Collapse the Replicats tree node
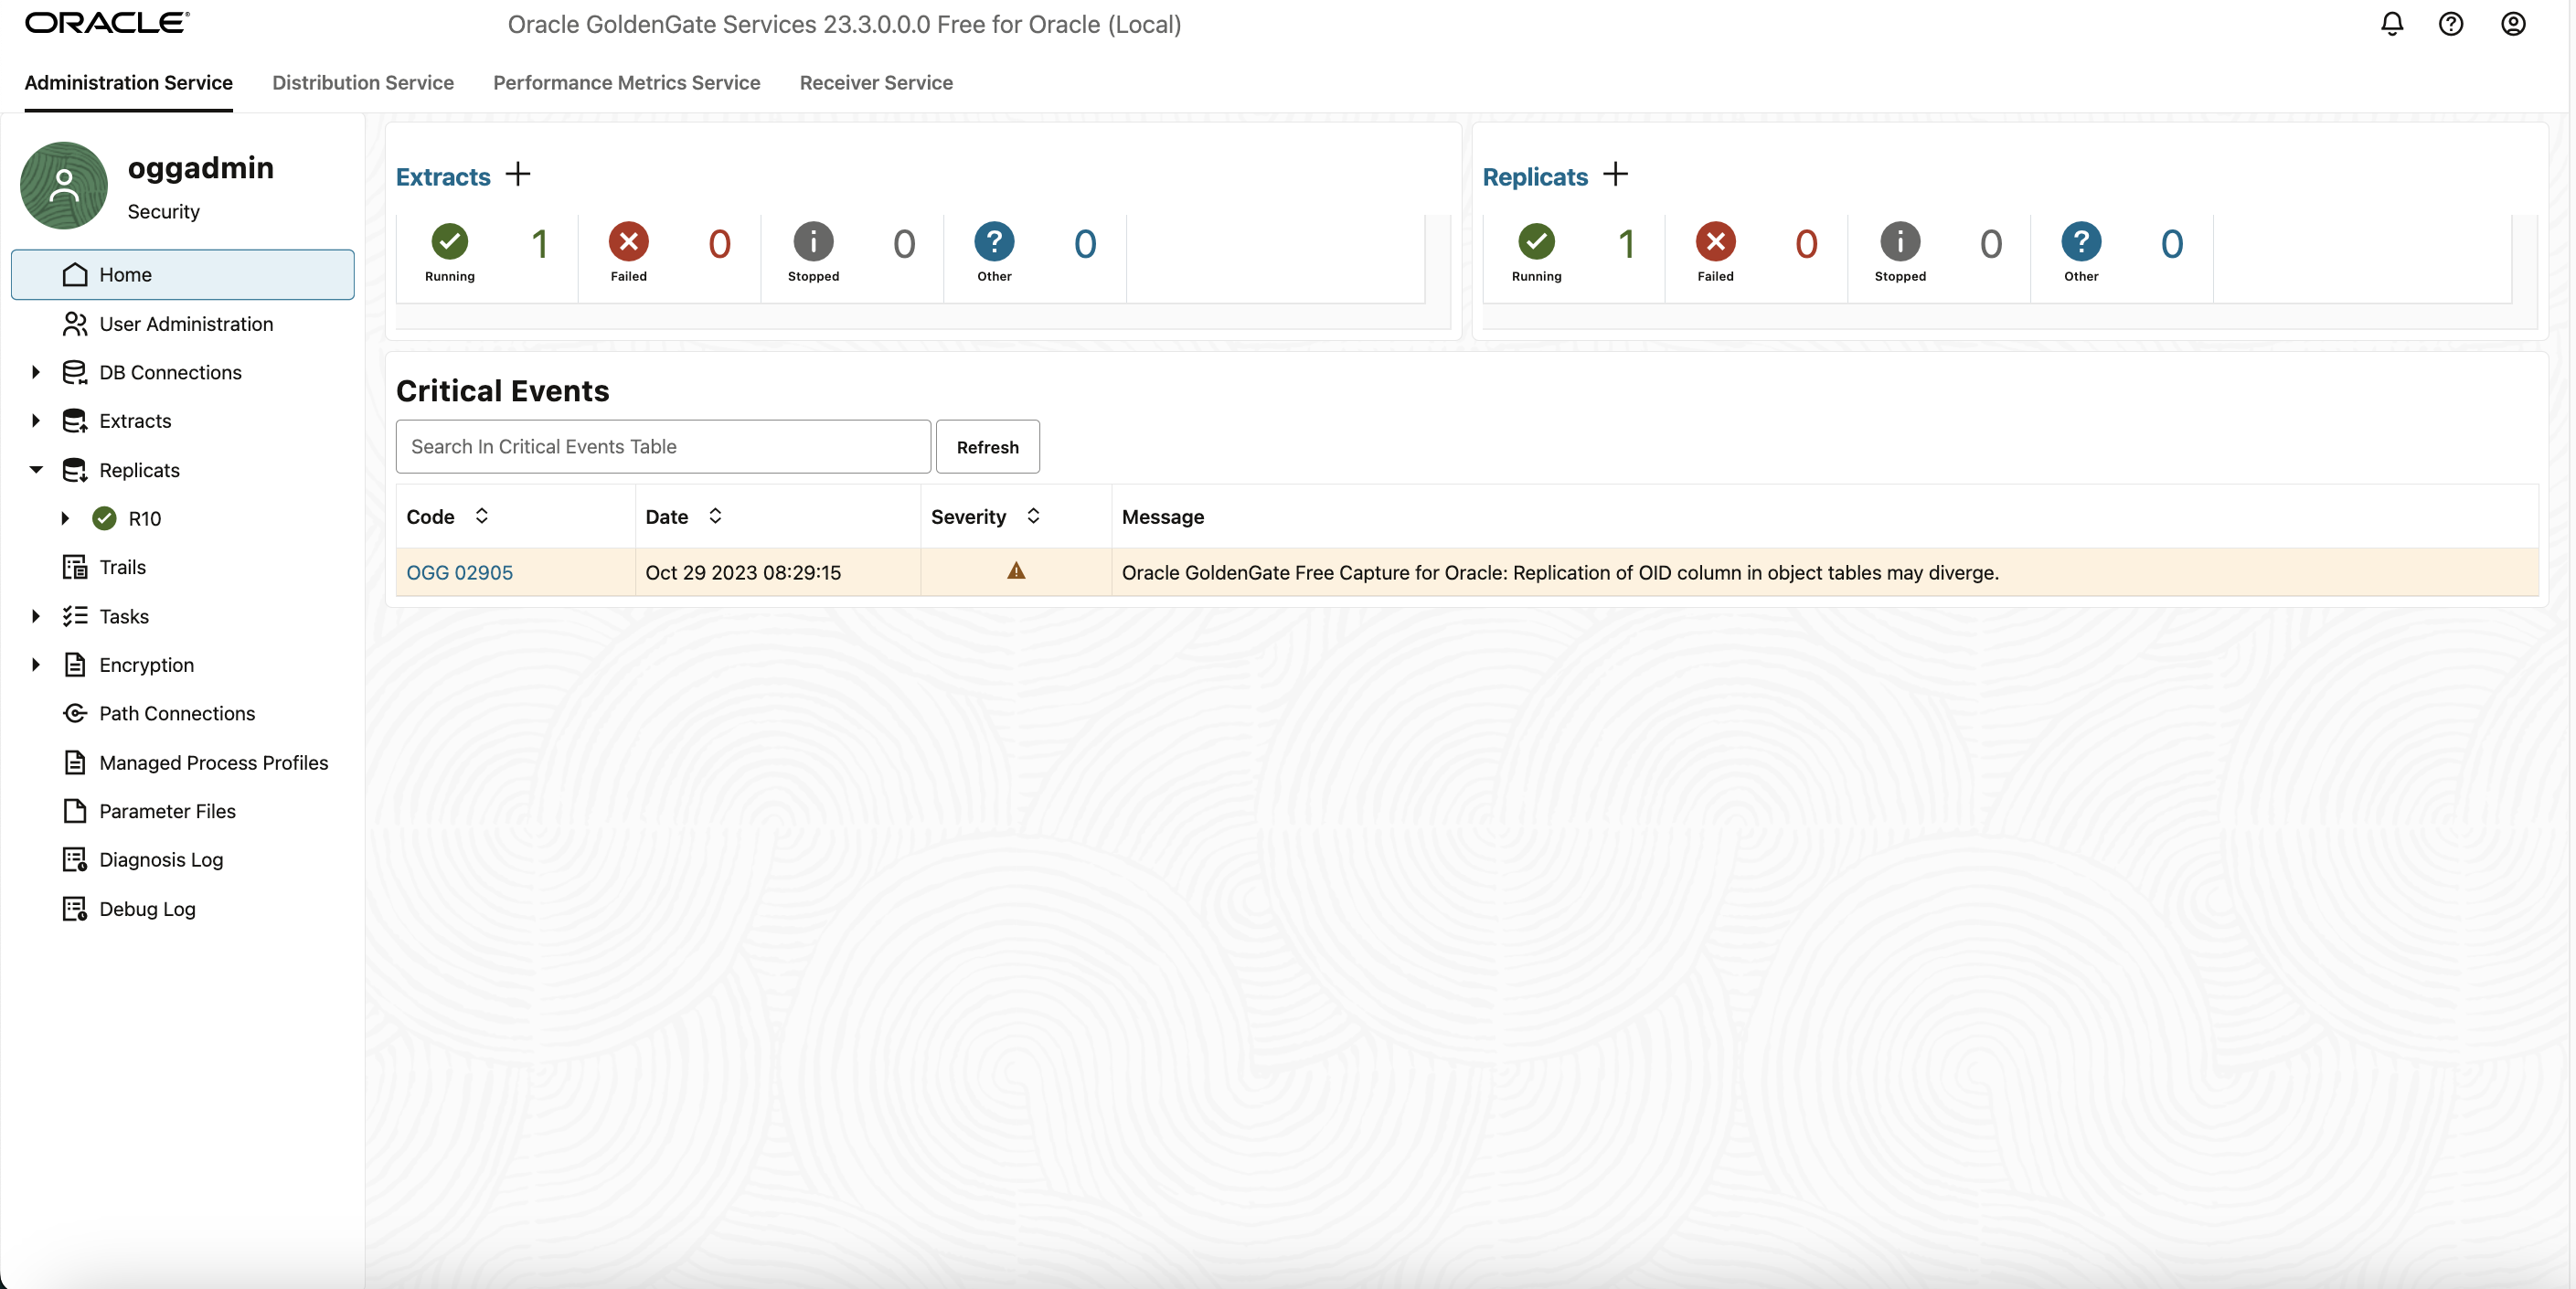Image resolution: width=2576 pixels, height=1289 pixels. 36,469
